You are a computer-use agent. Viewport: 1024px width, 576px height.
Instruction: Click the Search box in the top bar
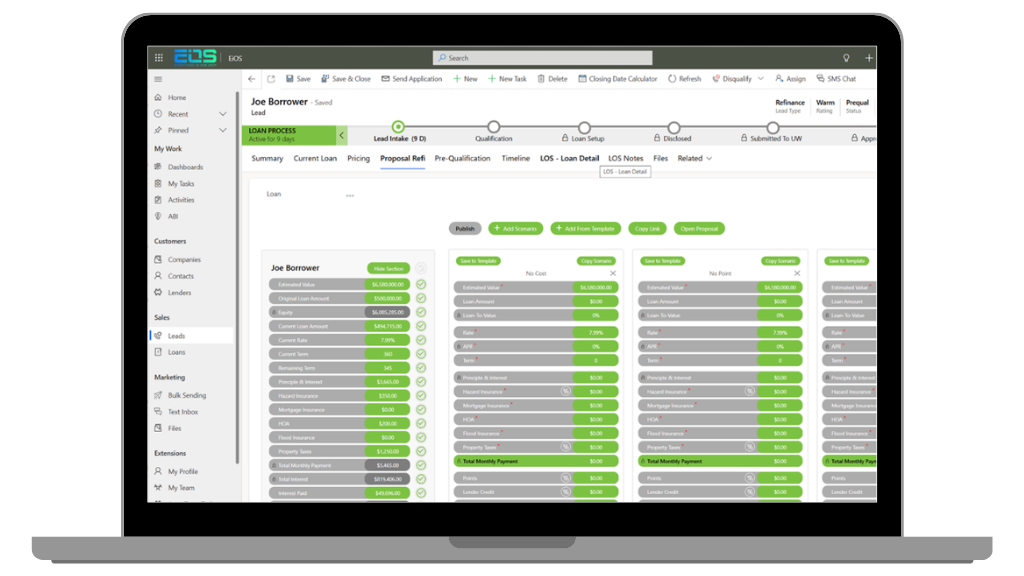tap(542, 58)
